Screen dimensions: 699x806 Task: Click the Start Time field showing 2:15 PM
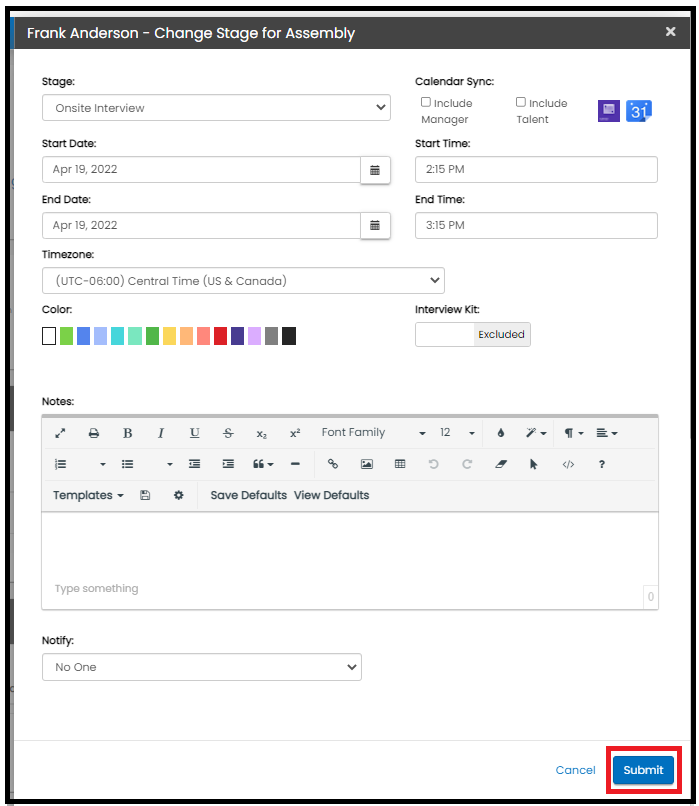point(536,170)
